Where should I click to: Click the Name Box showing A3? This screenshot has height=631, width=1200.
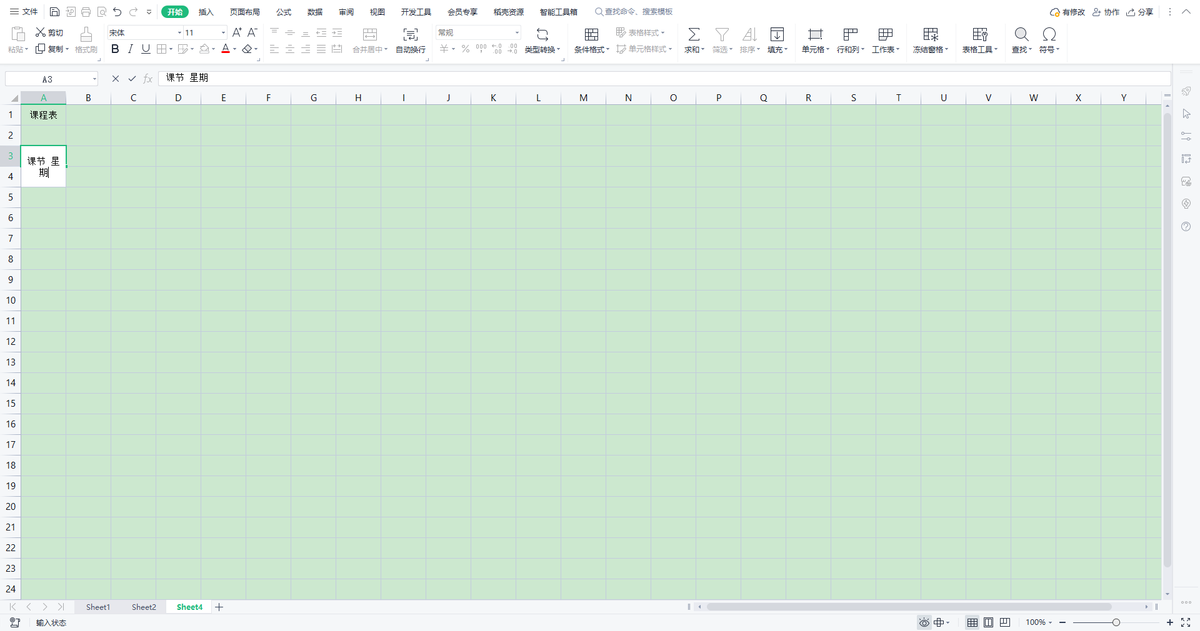[x=48, y=78]
